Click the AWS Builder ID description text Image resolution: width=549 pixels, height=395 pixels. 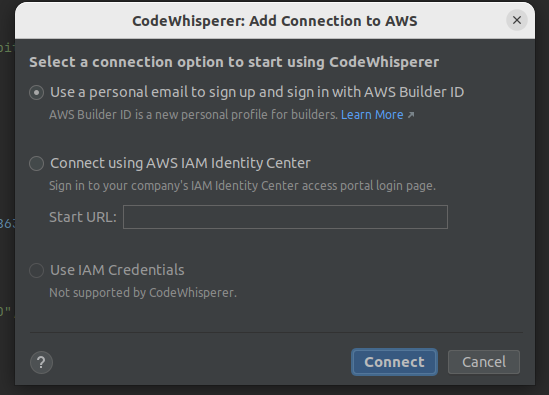(193, 115)
